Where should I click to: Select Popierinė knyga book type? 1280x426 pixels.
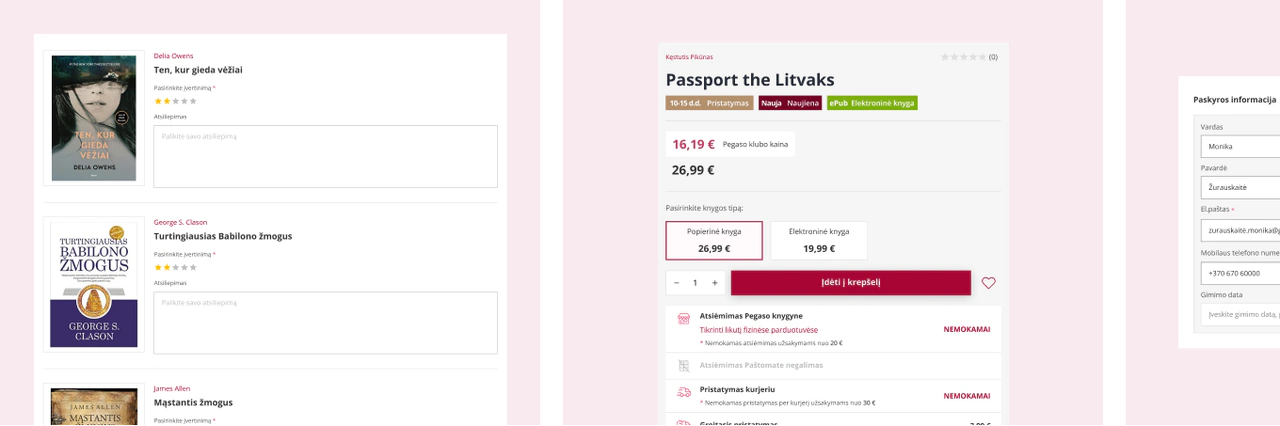[714, 240]
